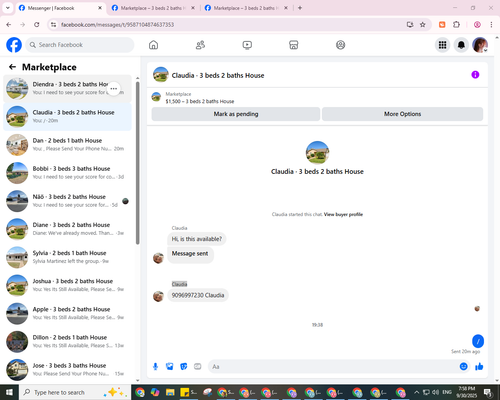Go back in browser history
The width and height of the screenshot is (500, 400).
[9, 25]
